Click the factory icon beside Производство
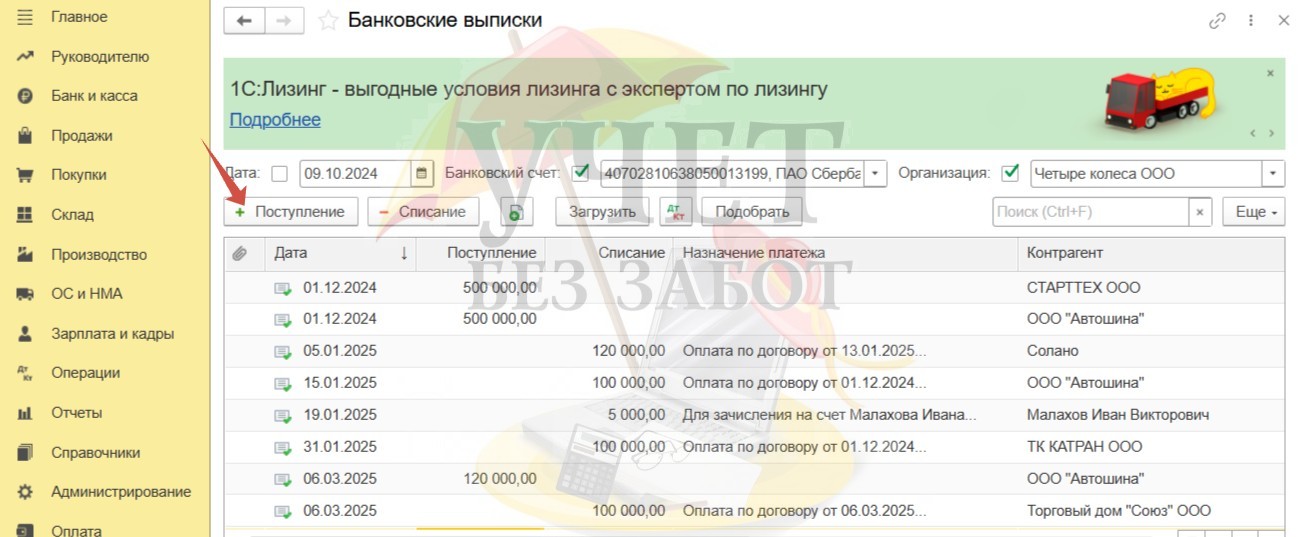The width and height of the screenshot is (1306, 537). point(26,254)
